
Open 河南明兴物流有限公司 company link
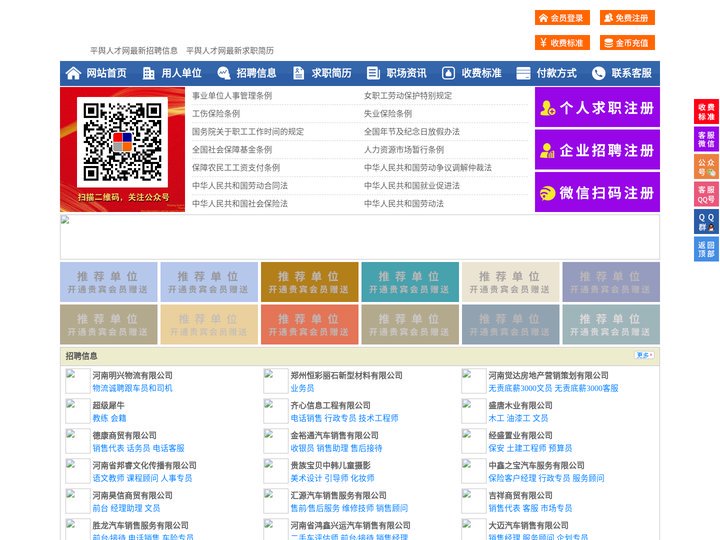pos(132,375)
